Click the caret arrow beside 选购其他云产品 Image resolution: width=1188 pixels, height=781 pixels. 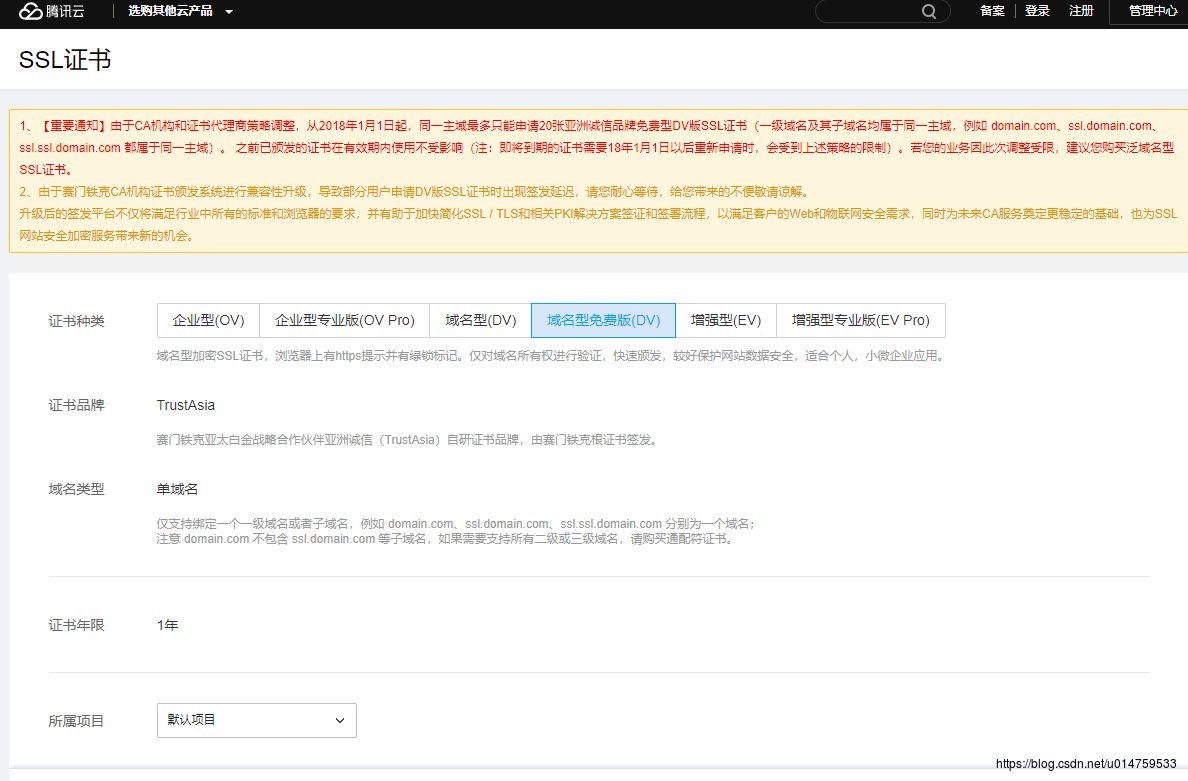229,12
